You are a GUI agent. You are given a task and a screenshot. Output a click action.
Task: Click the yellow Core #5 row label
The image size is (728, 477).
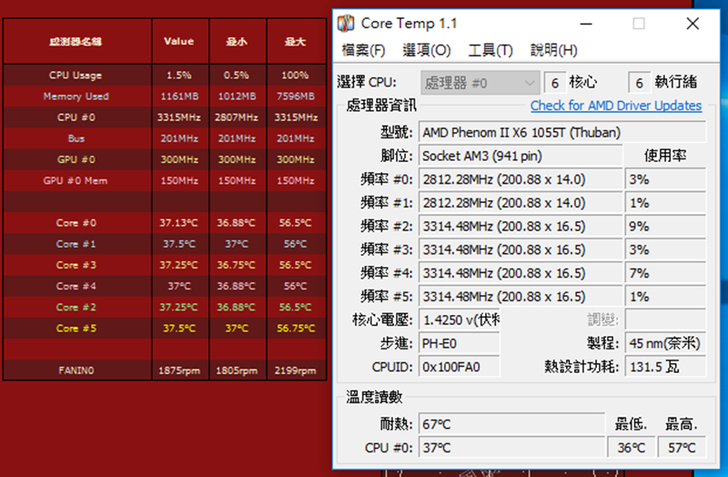click(76, 328)
